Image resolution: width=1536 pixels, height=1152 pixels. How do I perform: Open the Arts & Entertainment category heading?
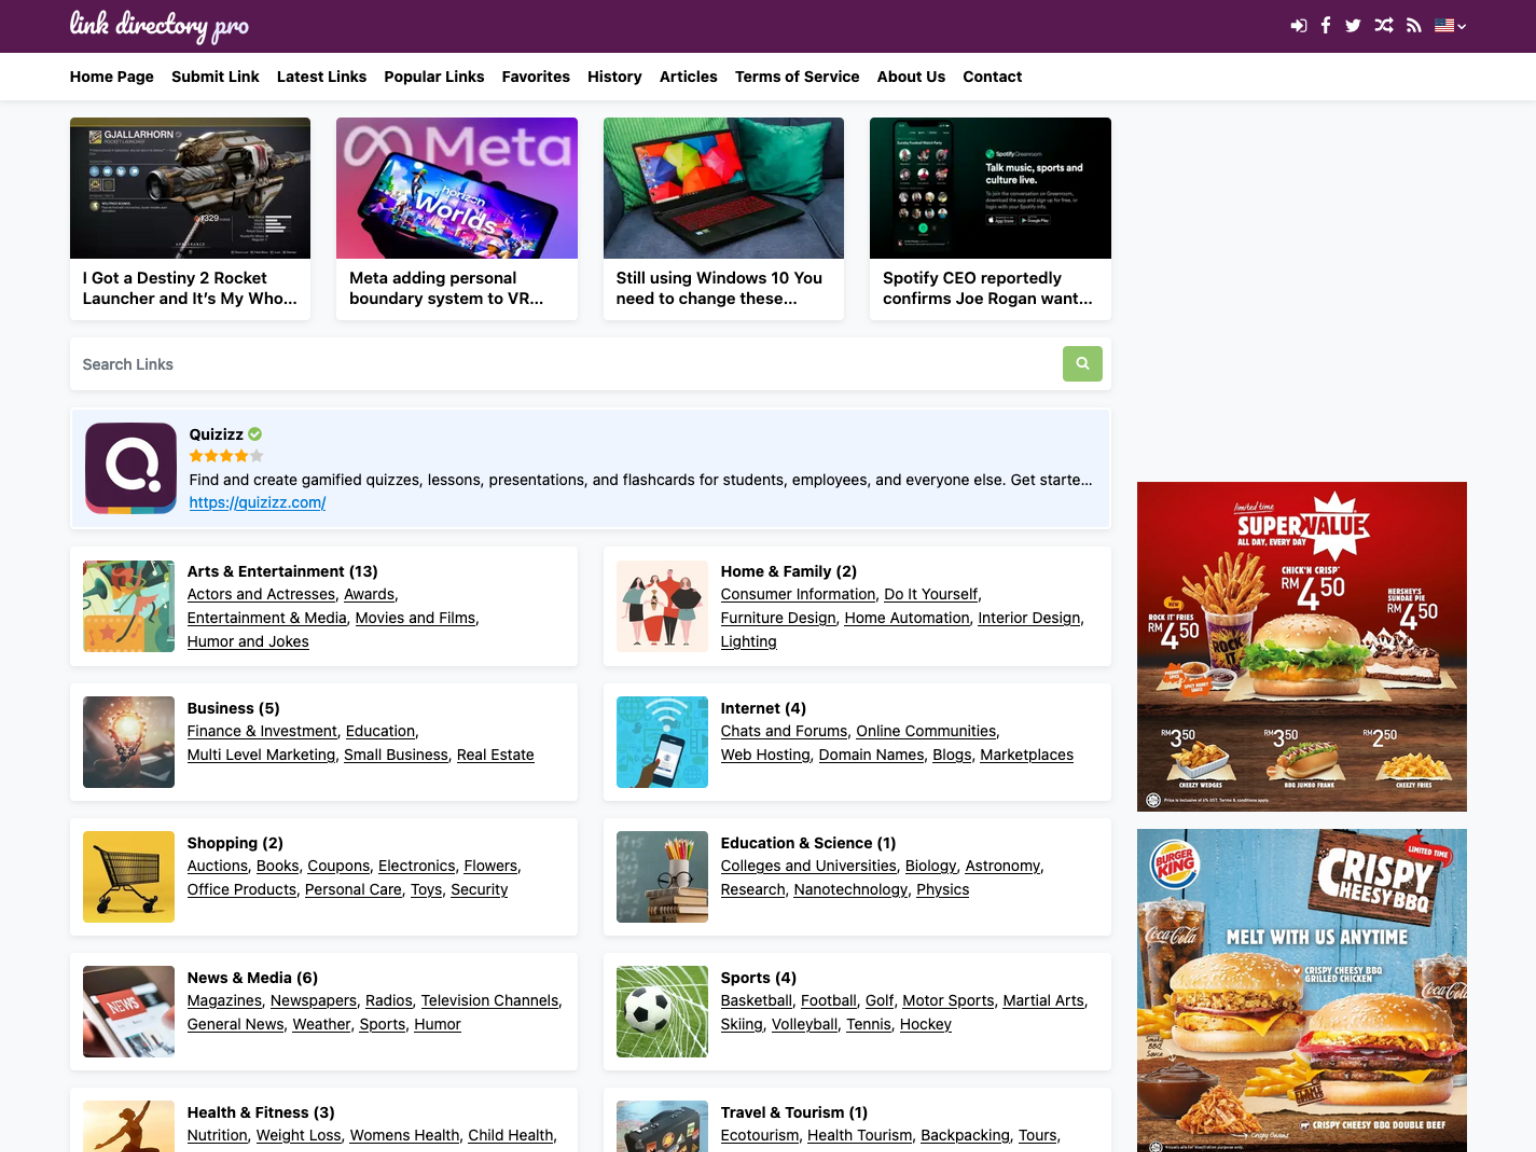(x=282, y=572)
